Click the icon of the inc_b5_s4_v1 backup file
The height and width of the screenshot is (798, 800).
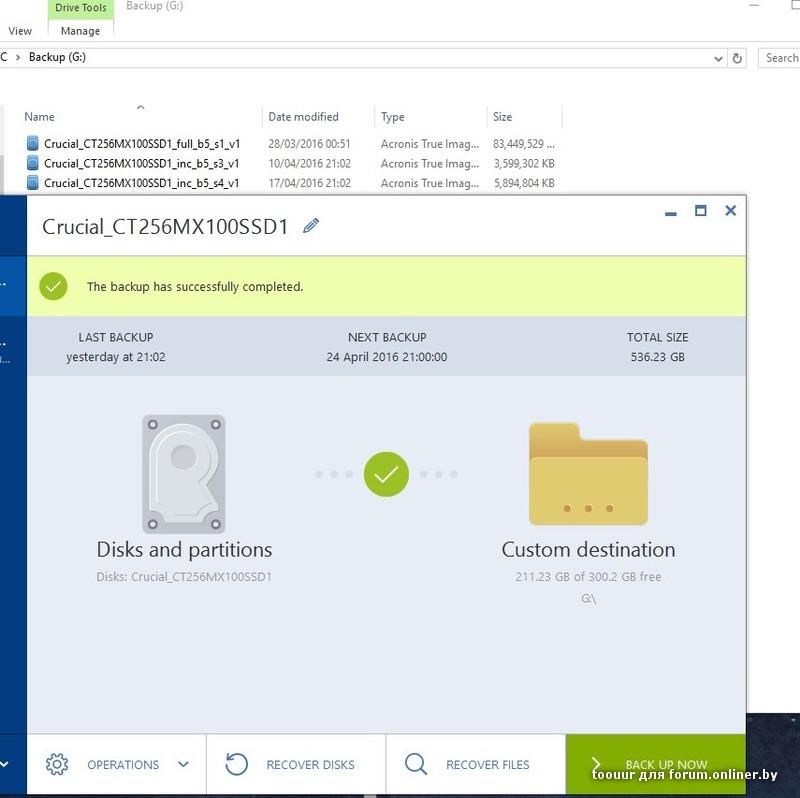point(32,182)
